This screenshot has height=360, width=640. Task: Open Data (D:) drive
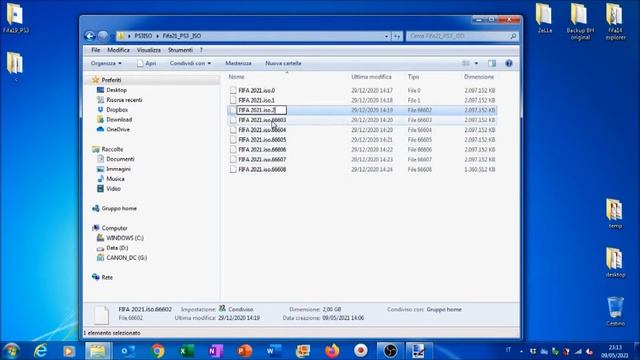point(117,248)
